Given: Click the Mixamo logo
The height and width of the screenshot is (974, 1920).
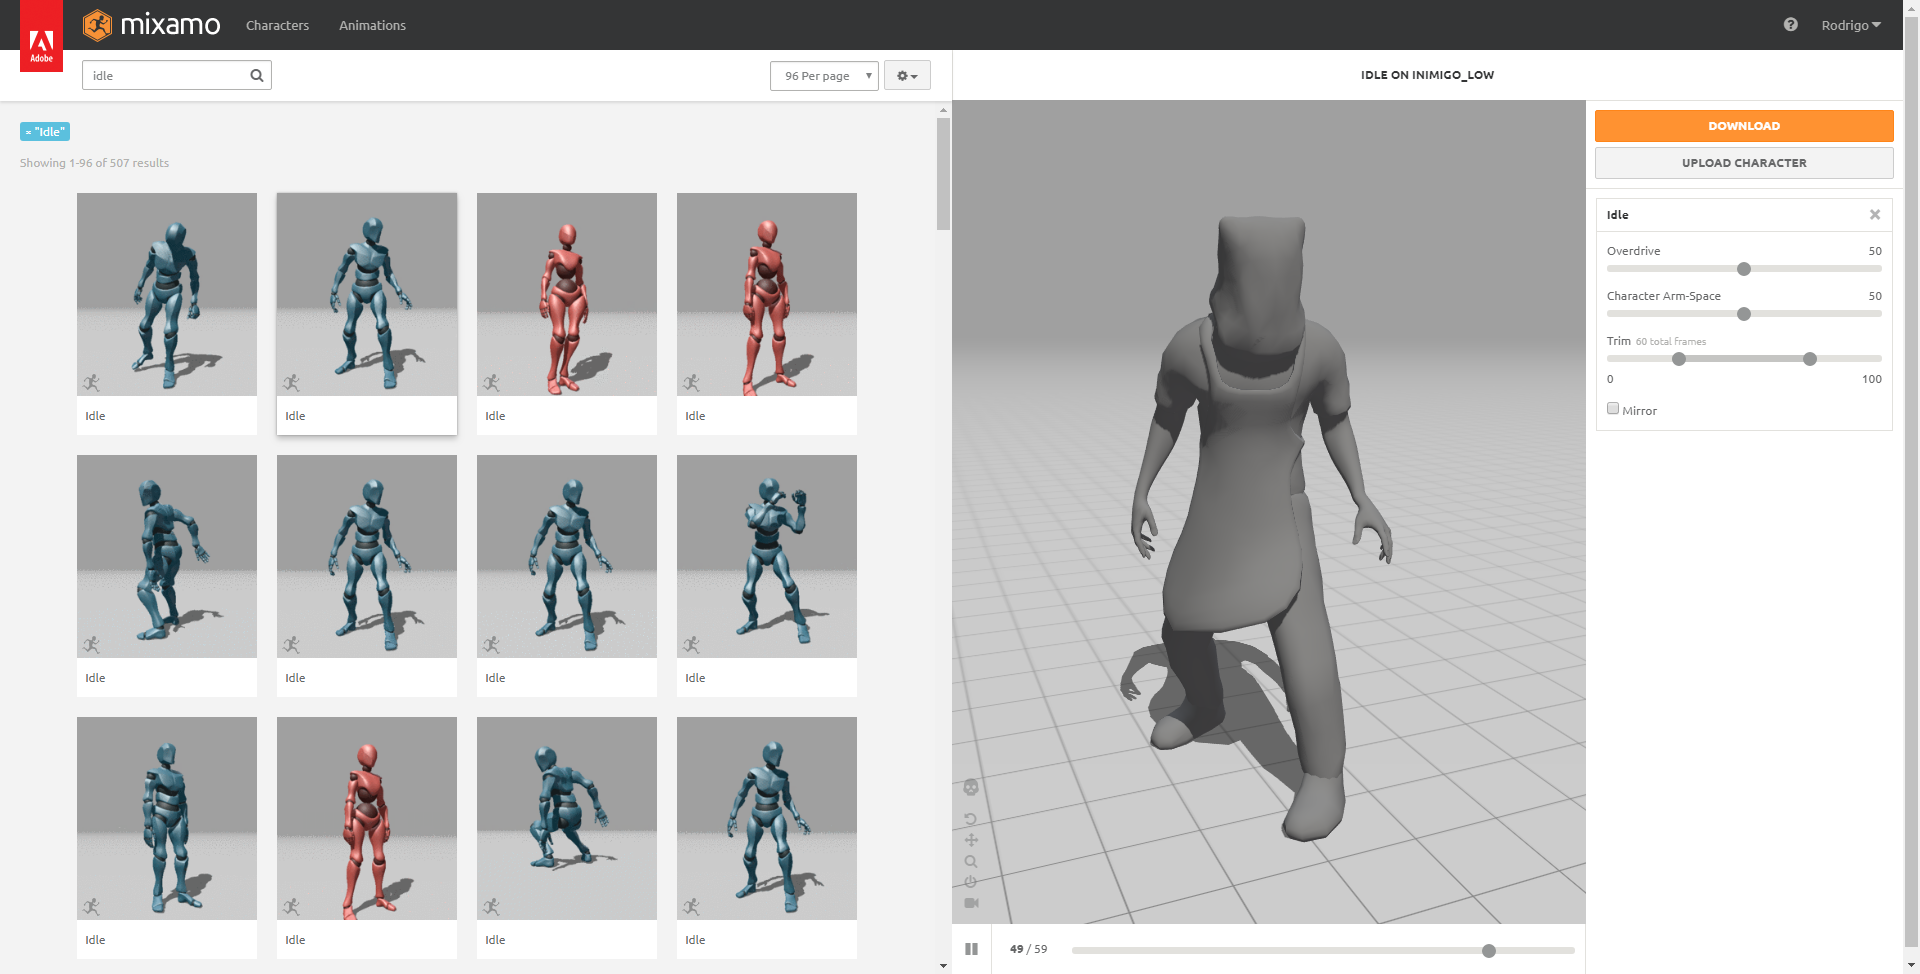Looking at the screenshot, I should (151, 25).
